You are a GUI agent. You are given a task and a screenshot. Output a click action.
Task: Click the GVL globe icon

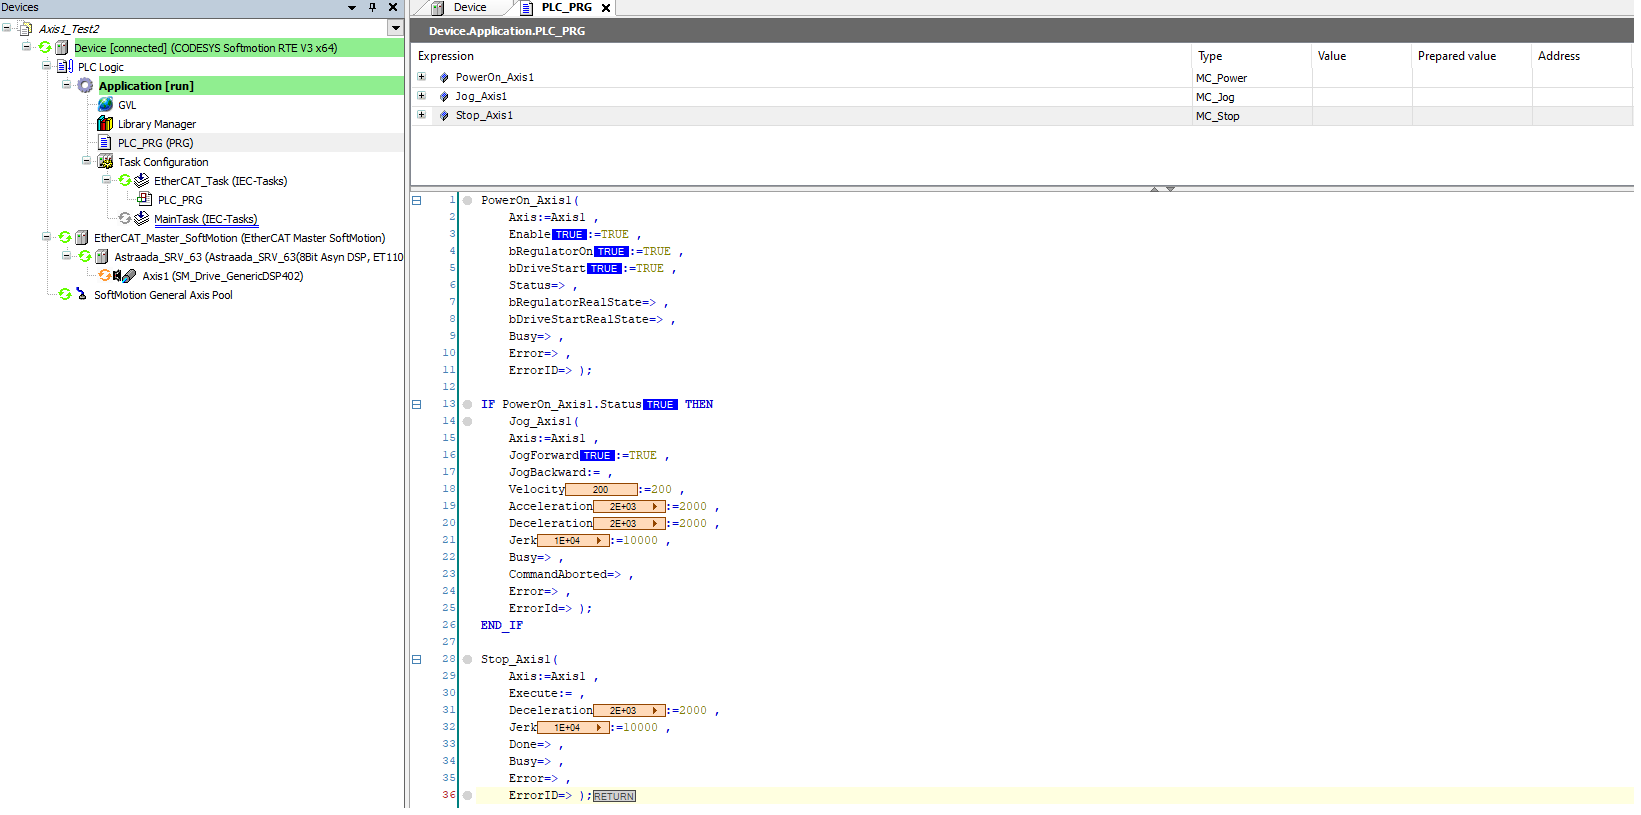pos(105,105)
